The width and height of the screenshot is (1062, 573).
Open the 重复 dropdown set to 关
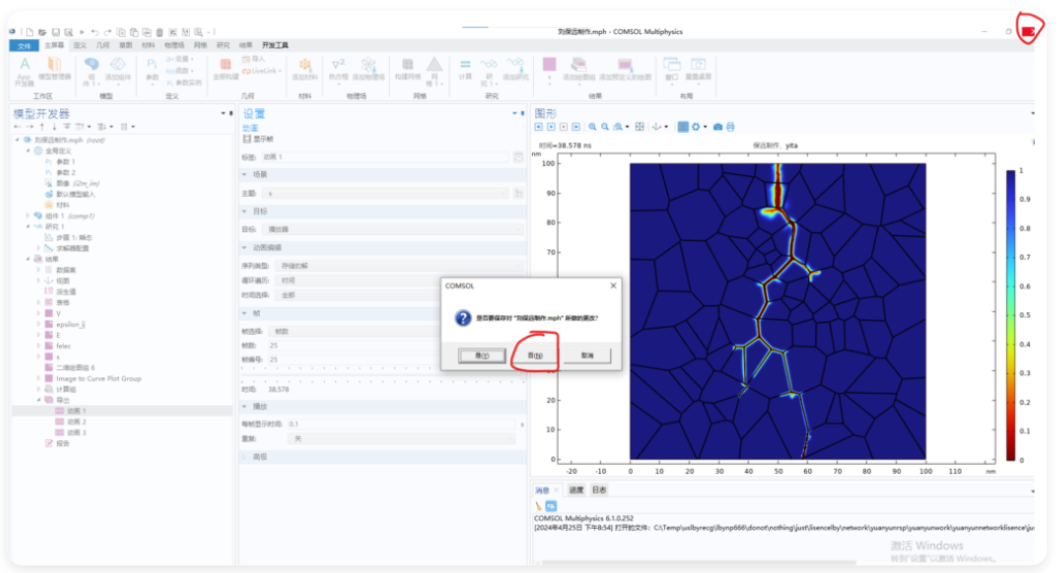[x=402, y=439]
